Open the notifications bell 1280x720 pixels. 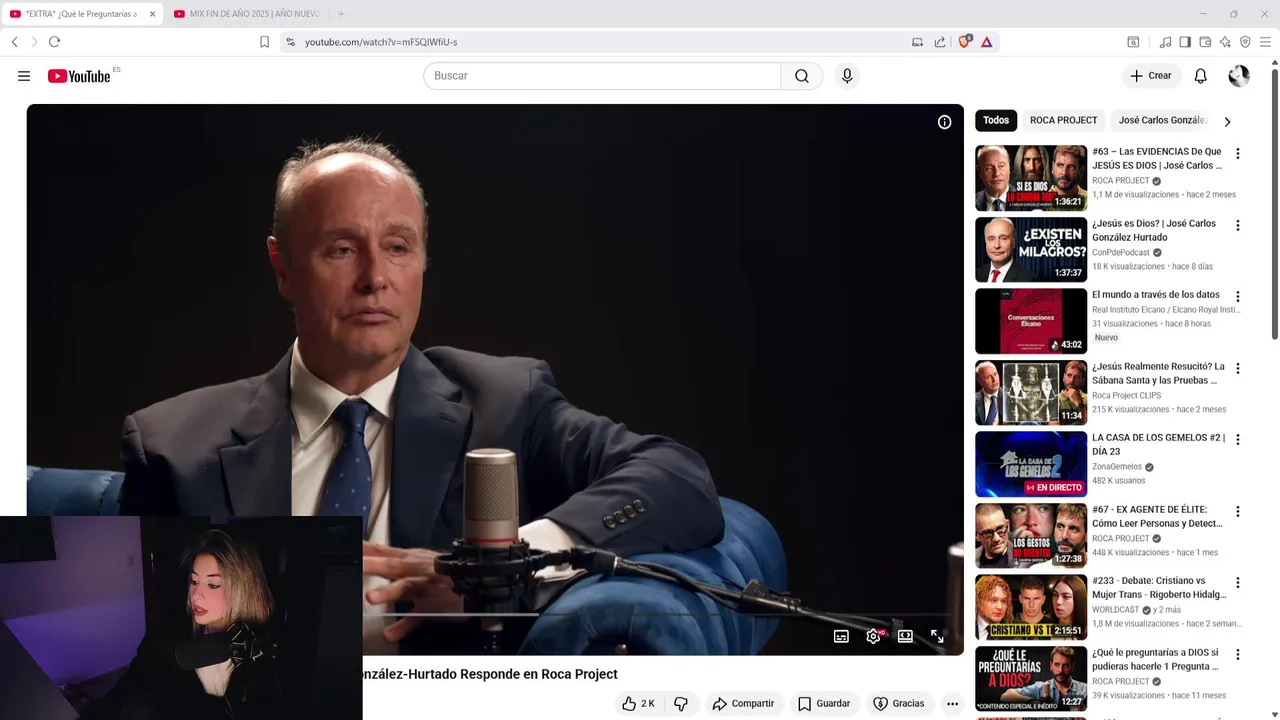[x=1201, y=76]
